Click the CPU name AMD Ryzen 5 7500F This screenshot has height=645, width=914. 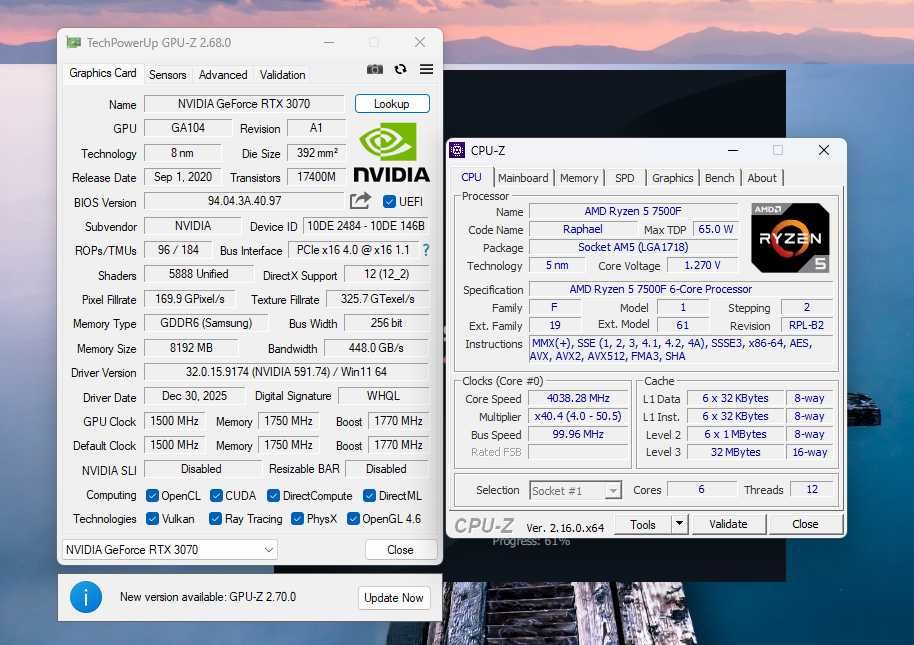click(x=633, y=211)
